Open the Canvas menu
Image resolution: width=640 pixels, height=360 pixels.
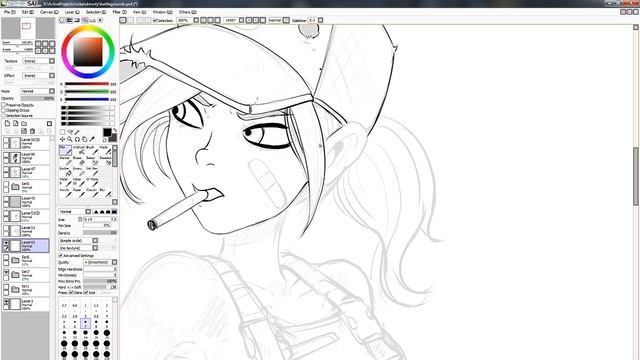click(49, 12)
